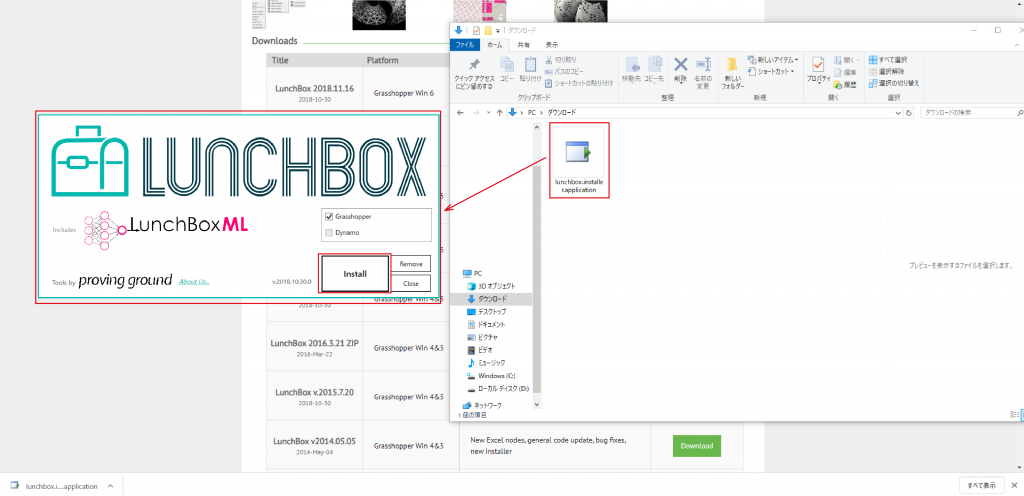Viewport: 1024px width, 496px height.
Task: Expand the address bar history dropdown arrow
Action: [898, 112]
